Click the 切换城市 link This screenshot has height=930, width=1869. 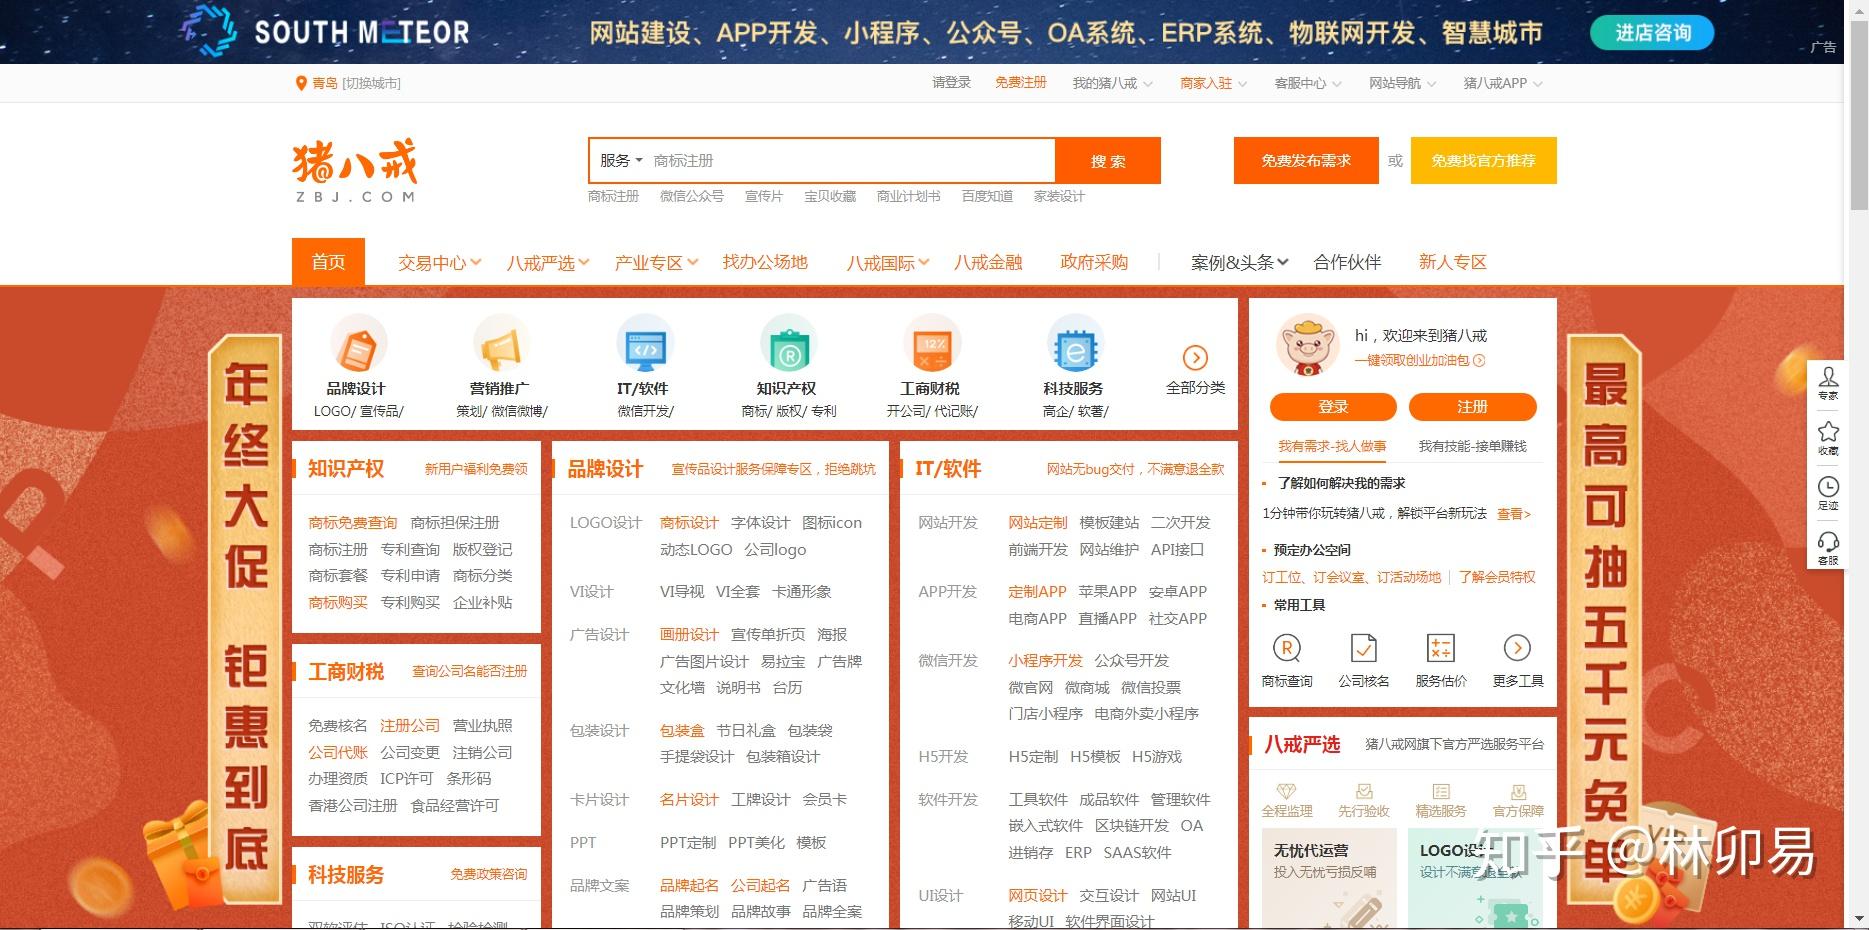click(371, 83)
